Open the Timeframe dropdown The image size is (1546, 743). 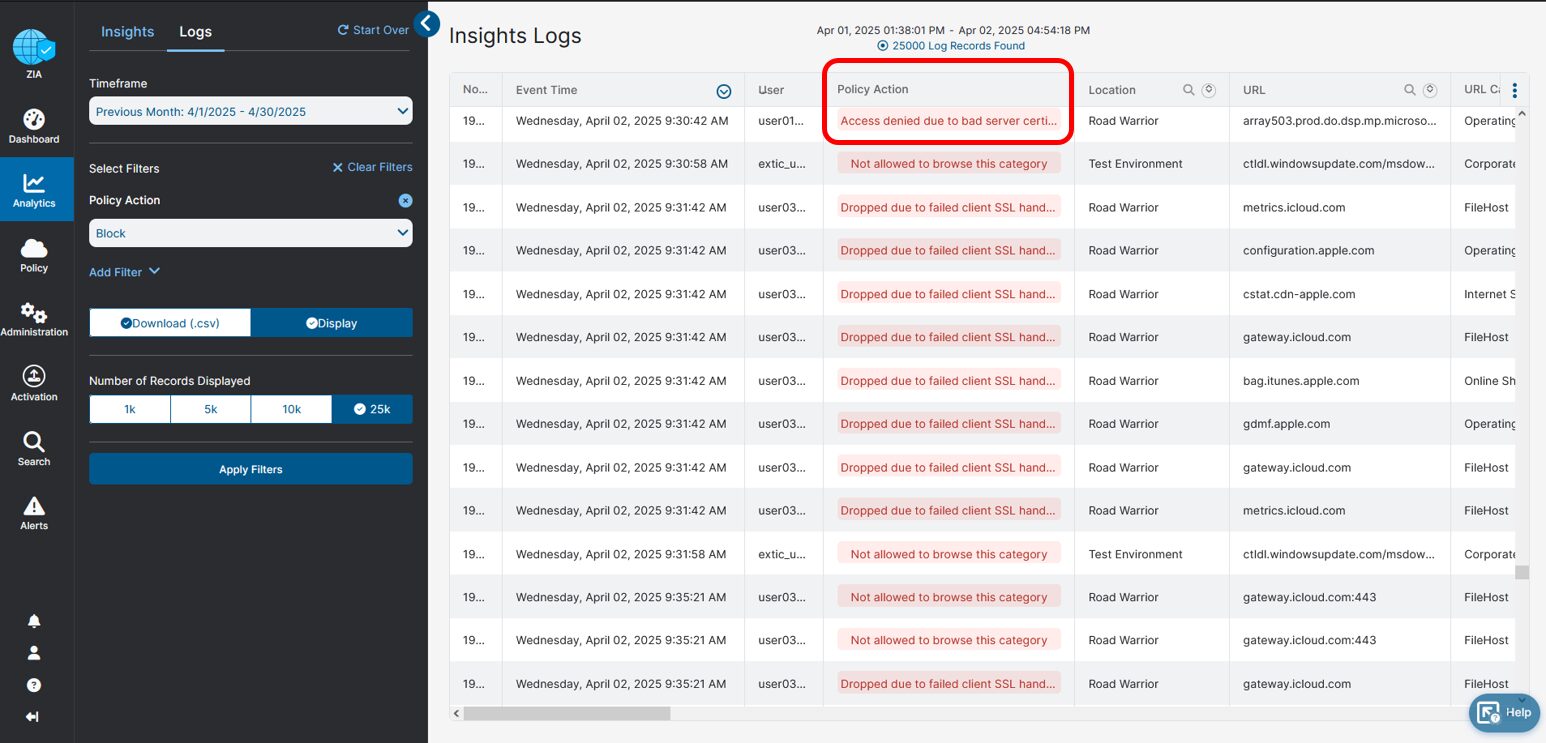(250, 112)
